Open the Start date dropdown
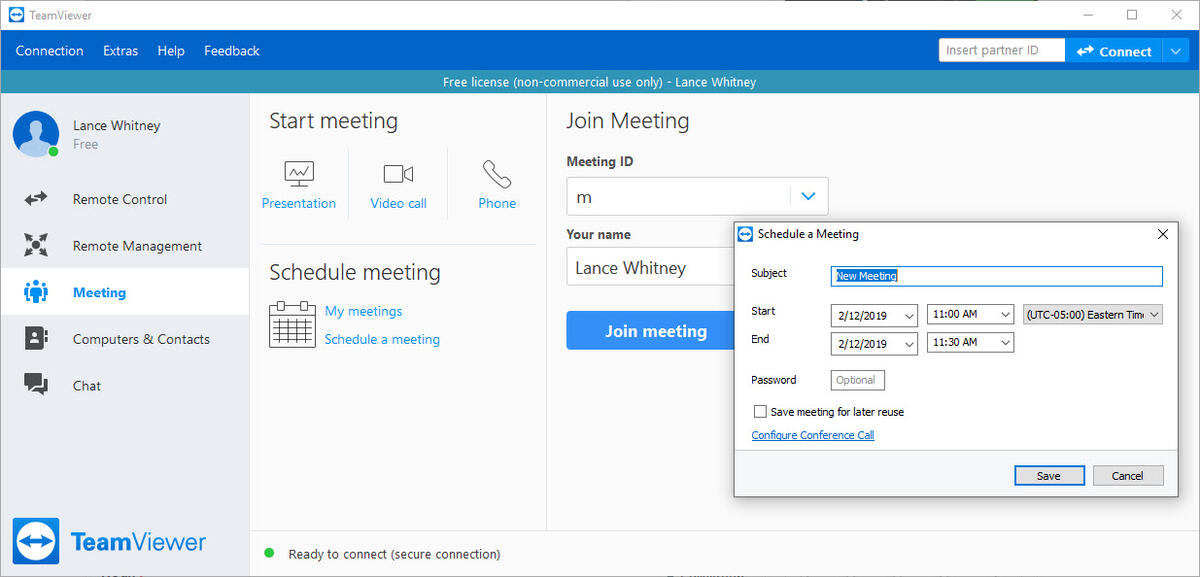This screenshot has height=577, width=1200. point(909,315)
